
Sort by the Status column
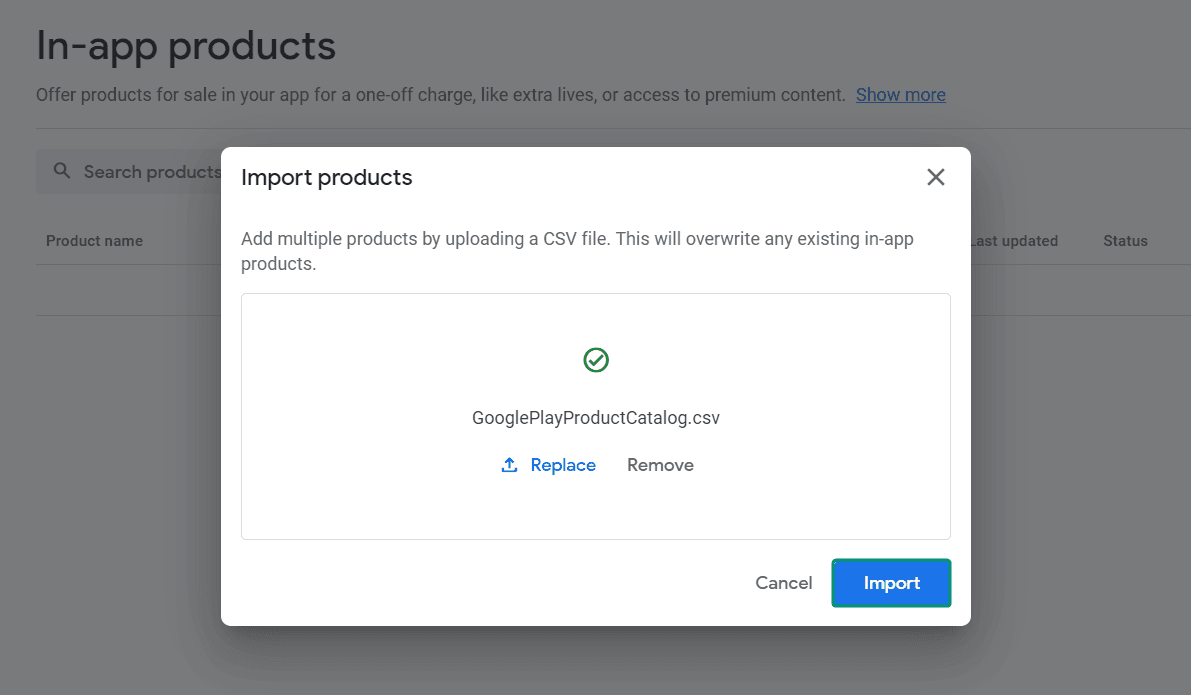click(1124, 241)
